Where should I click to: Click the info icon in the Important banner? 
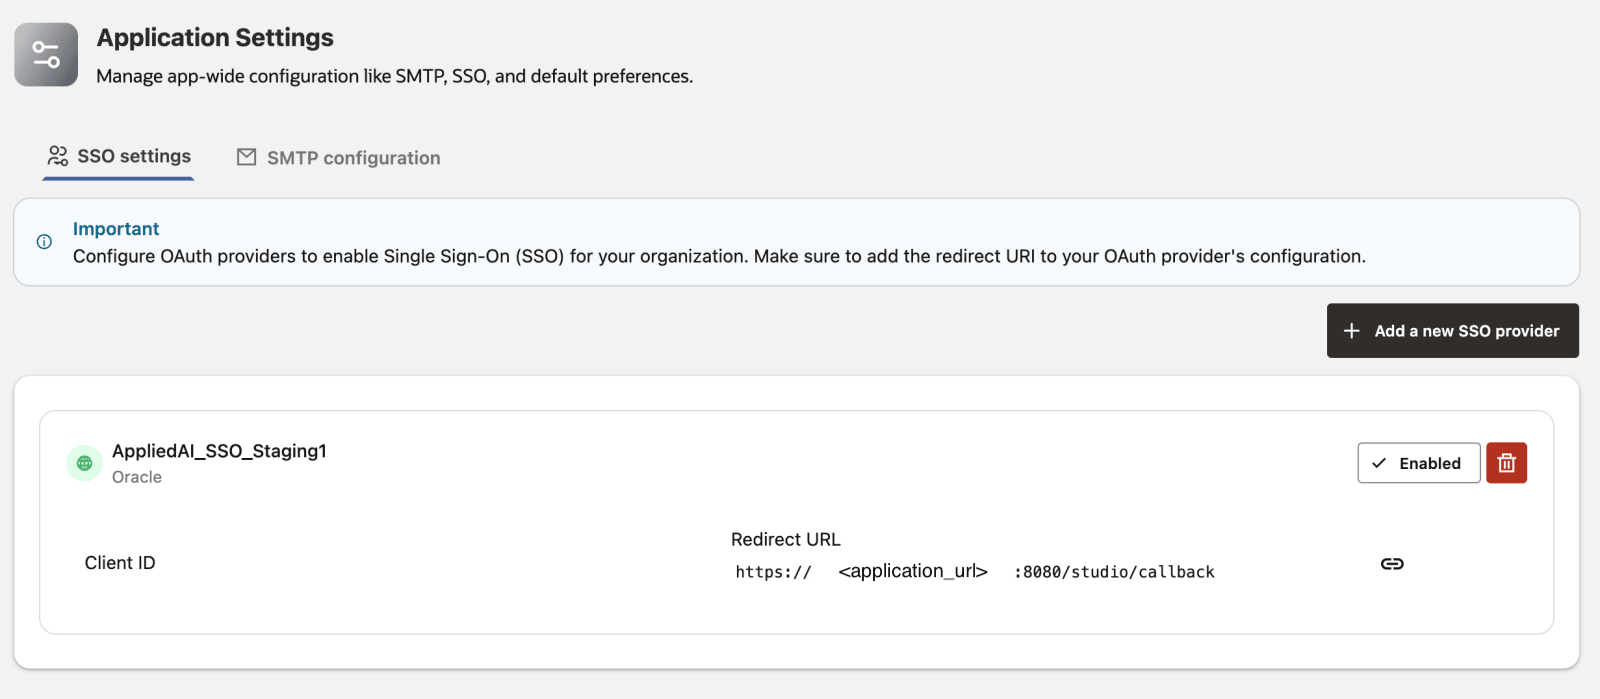tap(43, 242)
